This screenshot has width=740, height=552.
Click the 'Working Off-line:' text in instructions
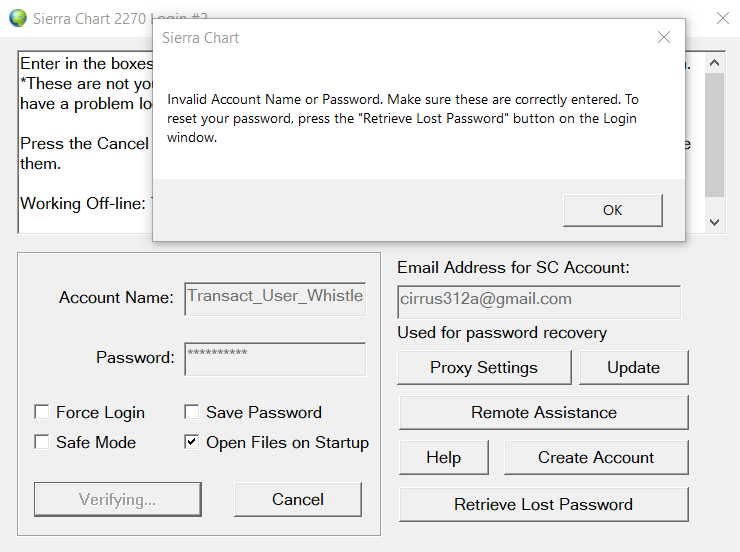pyautogui.click(x=83, y=204)
